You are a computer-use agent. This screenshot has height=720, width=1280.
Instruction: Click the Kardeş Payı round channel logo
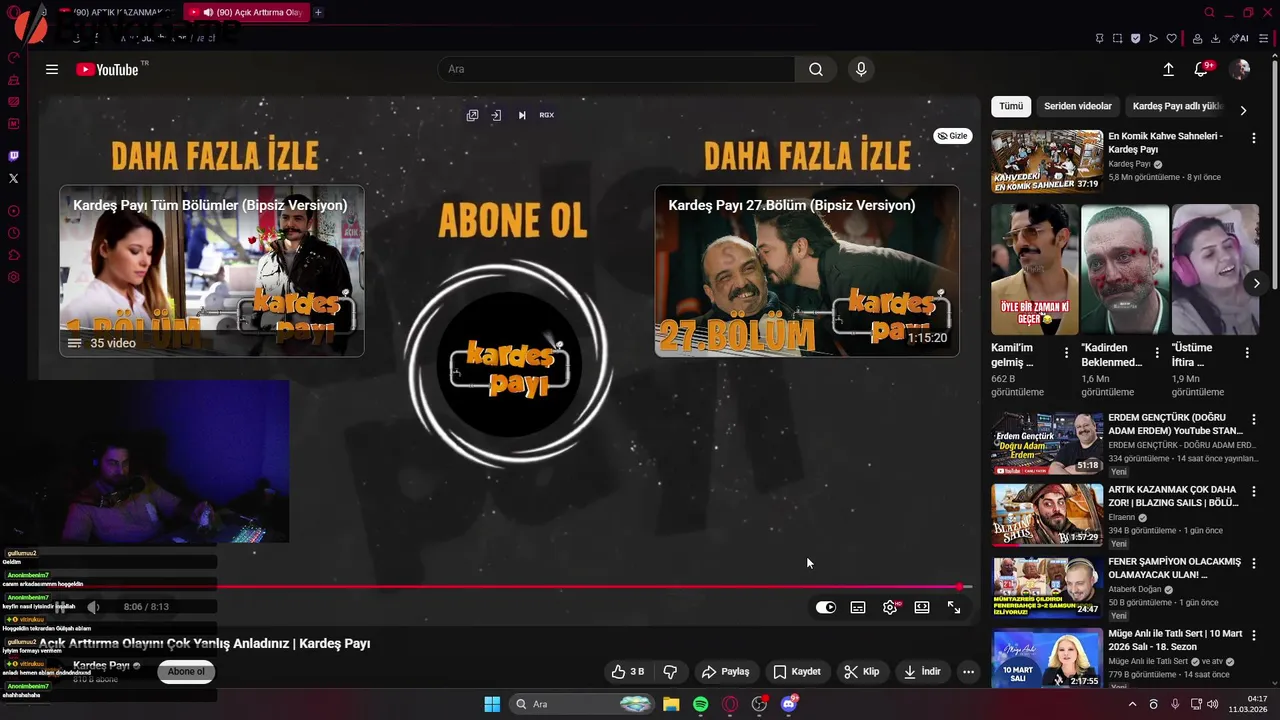coord(510,365)
